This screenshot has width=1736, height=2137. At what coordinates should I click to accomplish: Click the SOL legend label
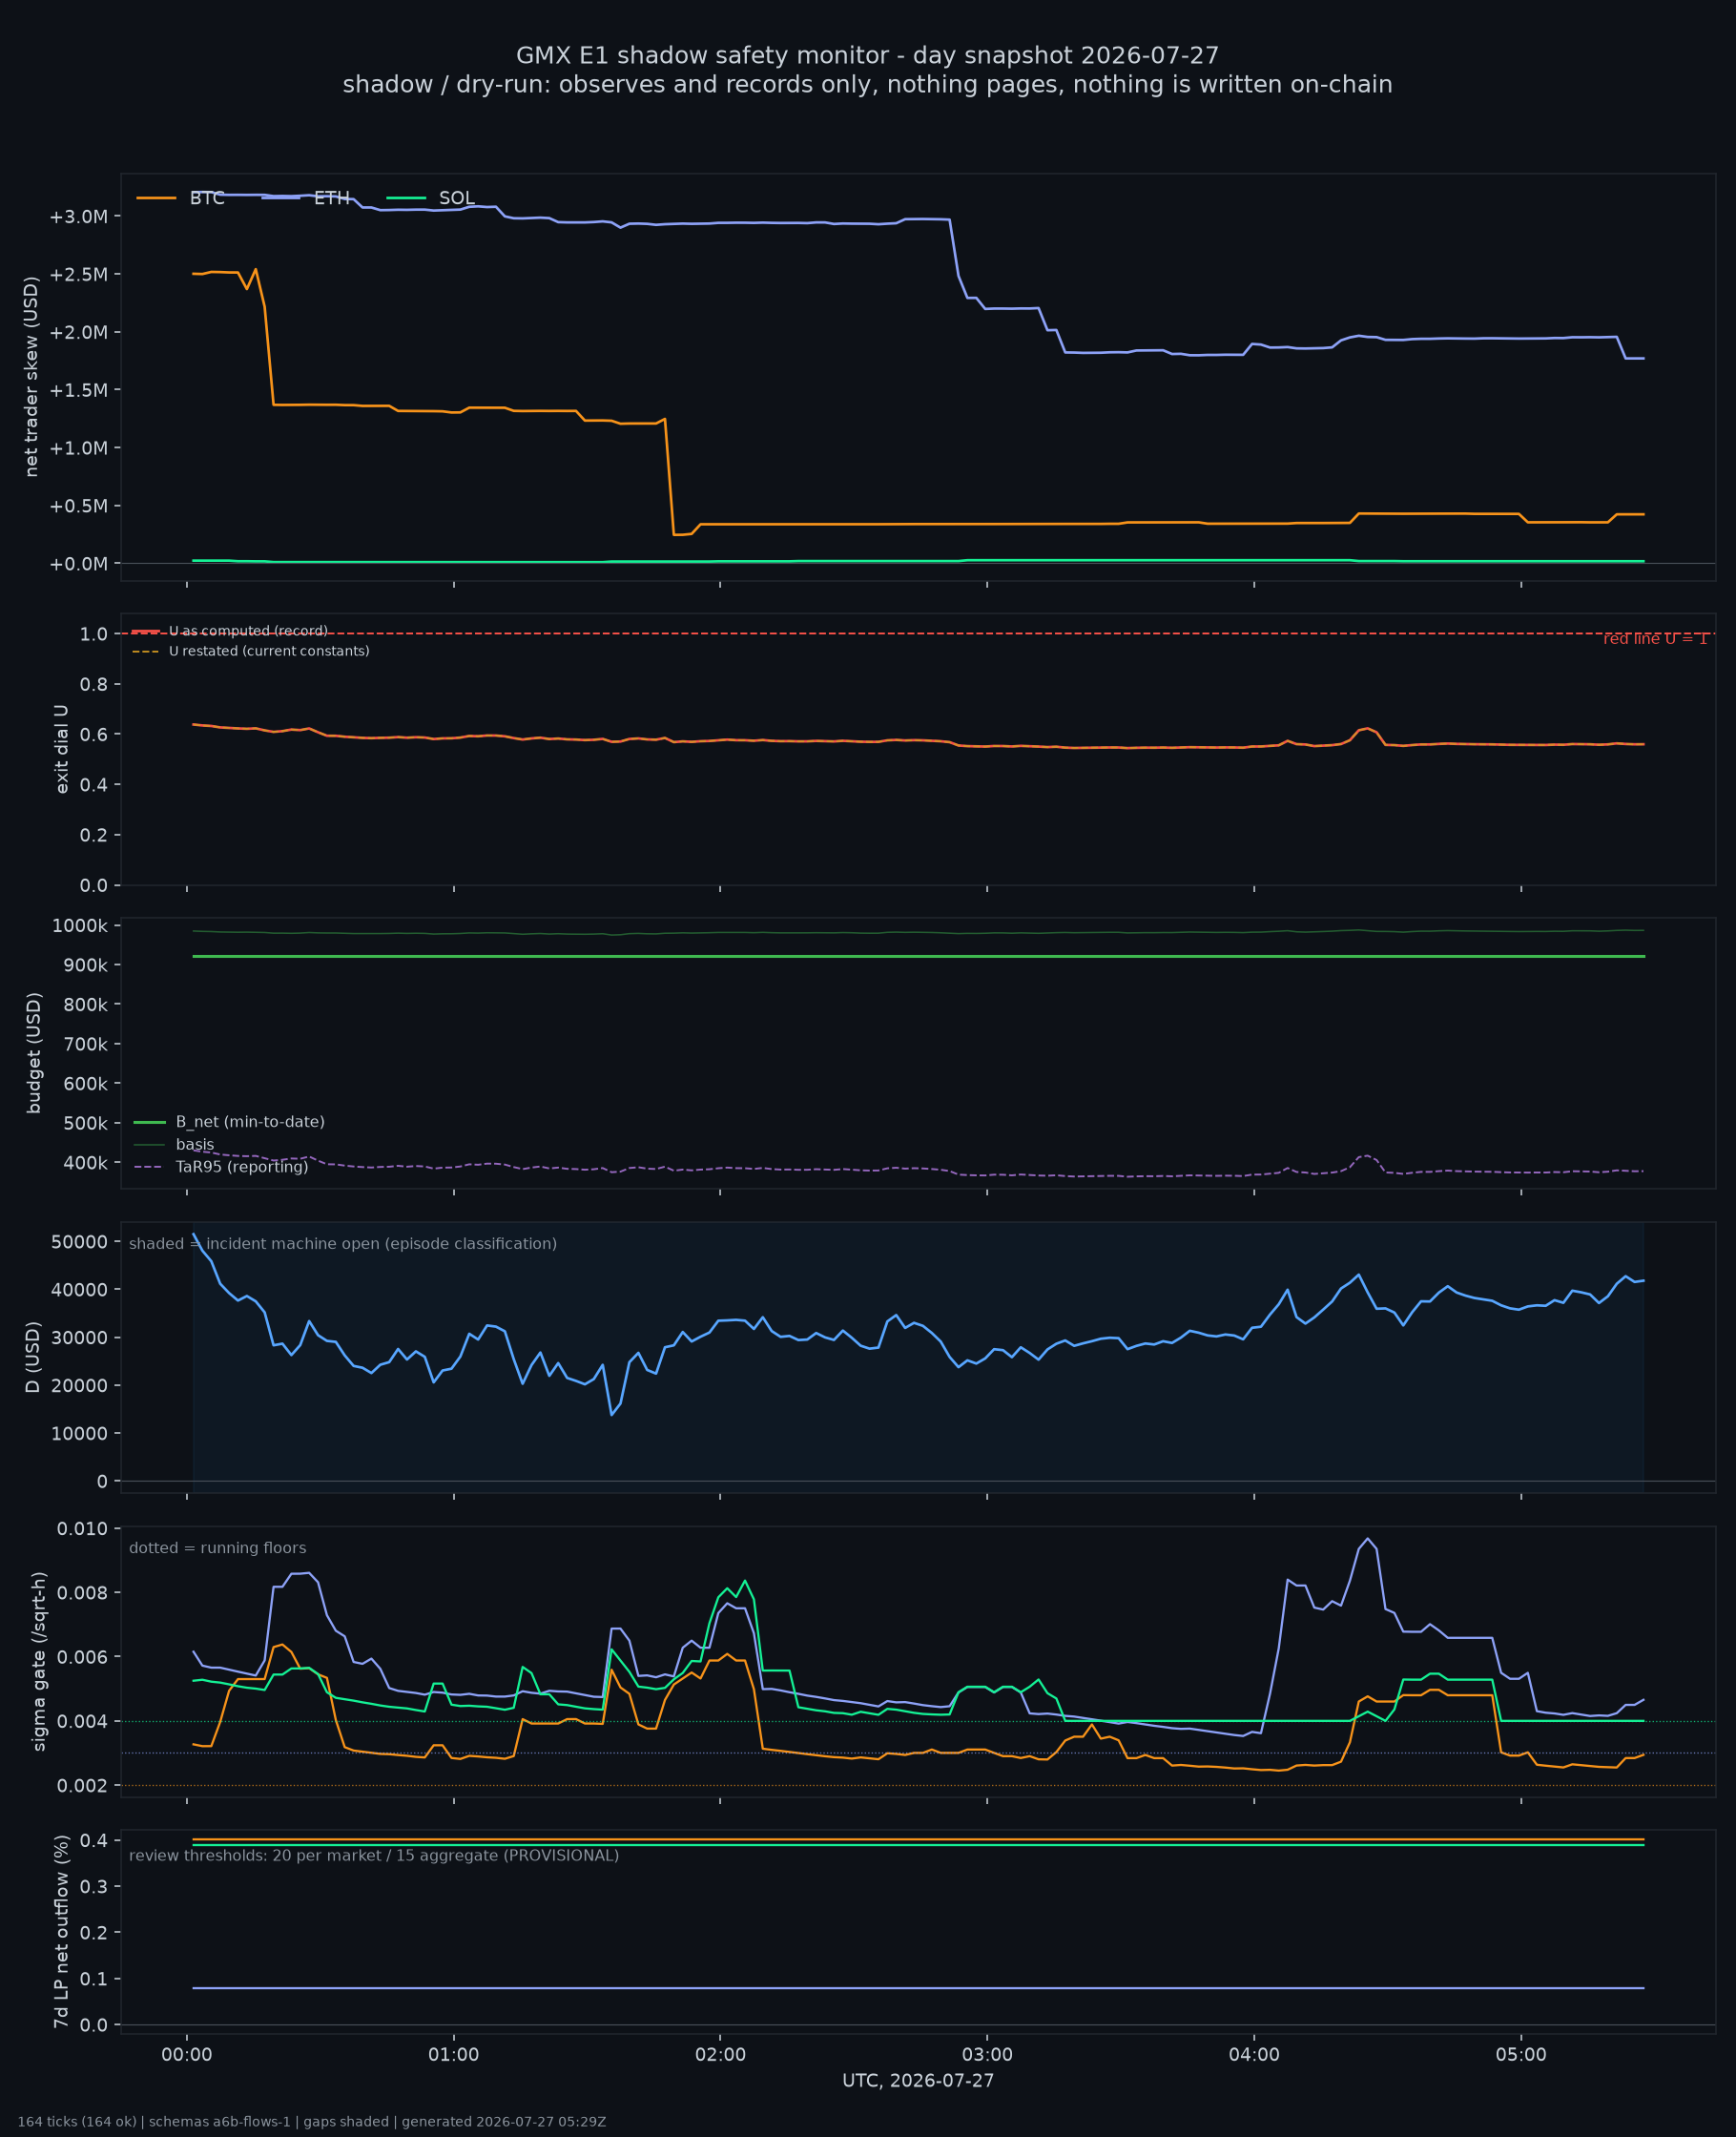point(457,198)
